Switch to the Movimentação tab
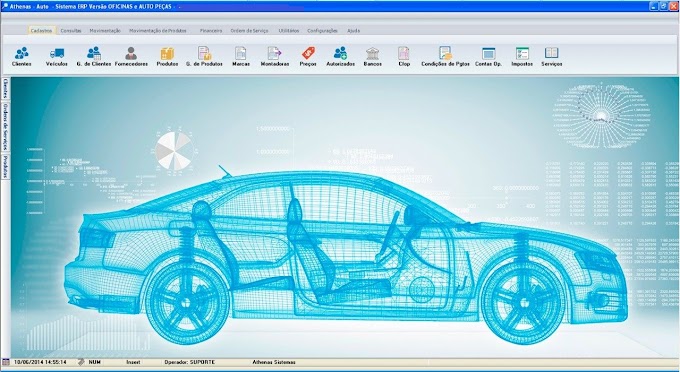 (105, 31)
